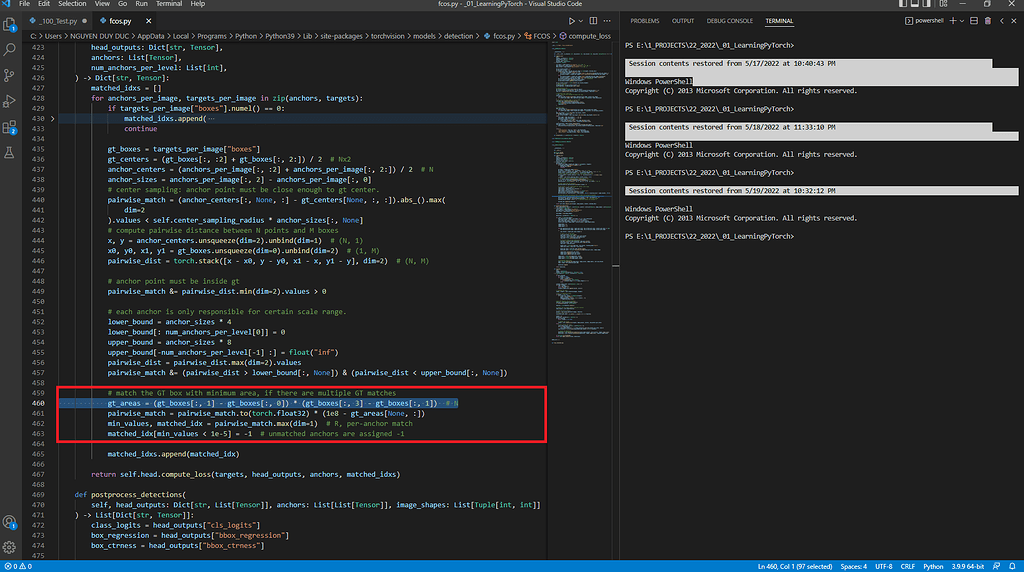
Task: Open the Manage gear menu
Action: tap(10, 547)
